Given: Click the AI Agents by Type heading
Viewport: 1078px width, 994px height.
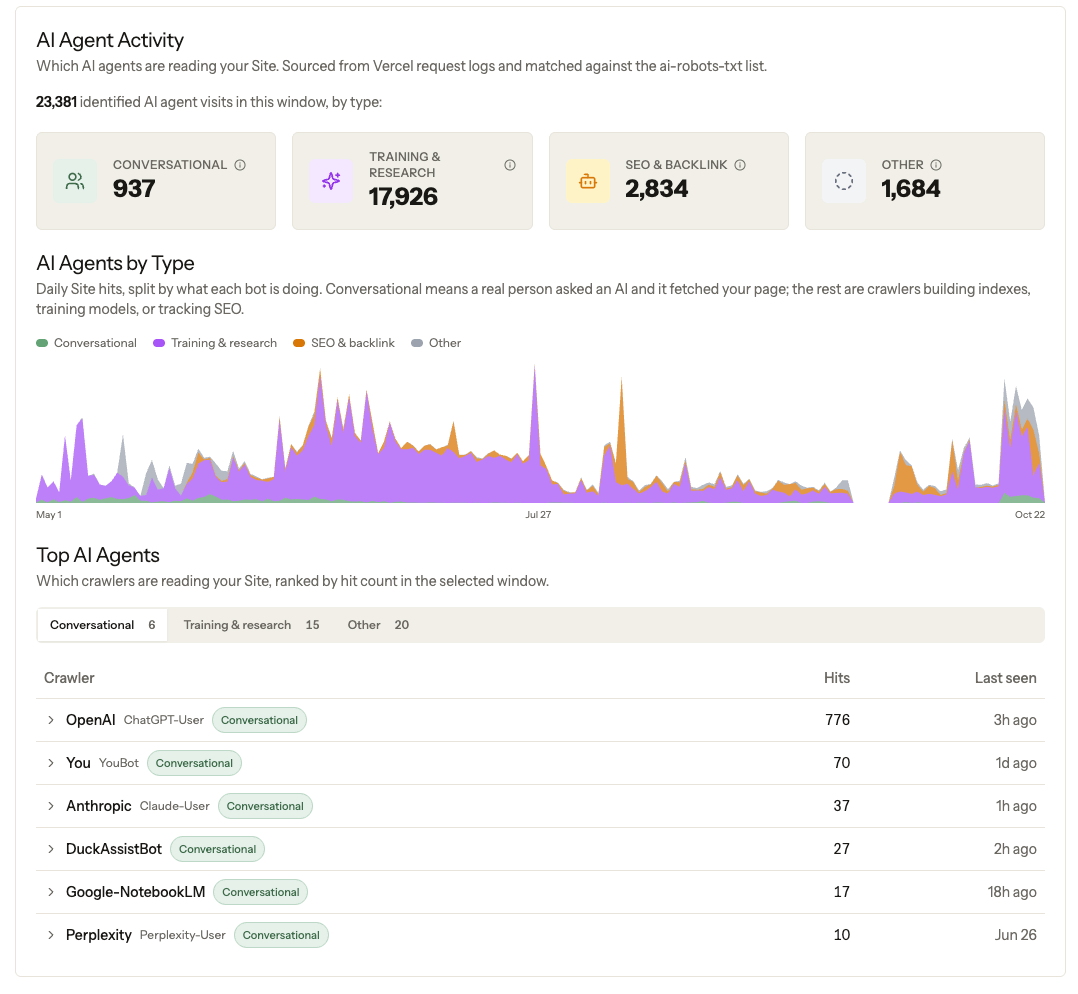Looking at the screenshot, I should [x=115, y=263].
